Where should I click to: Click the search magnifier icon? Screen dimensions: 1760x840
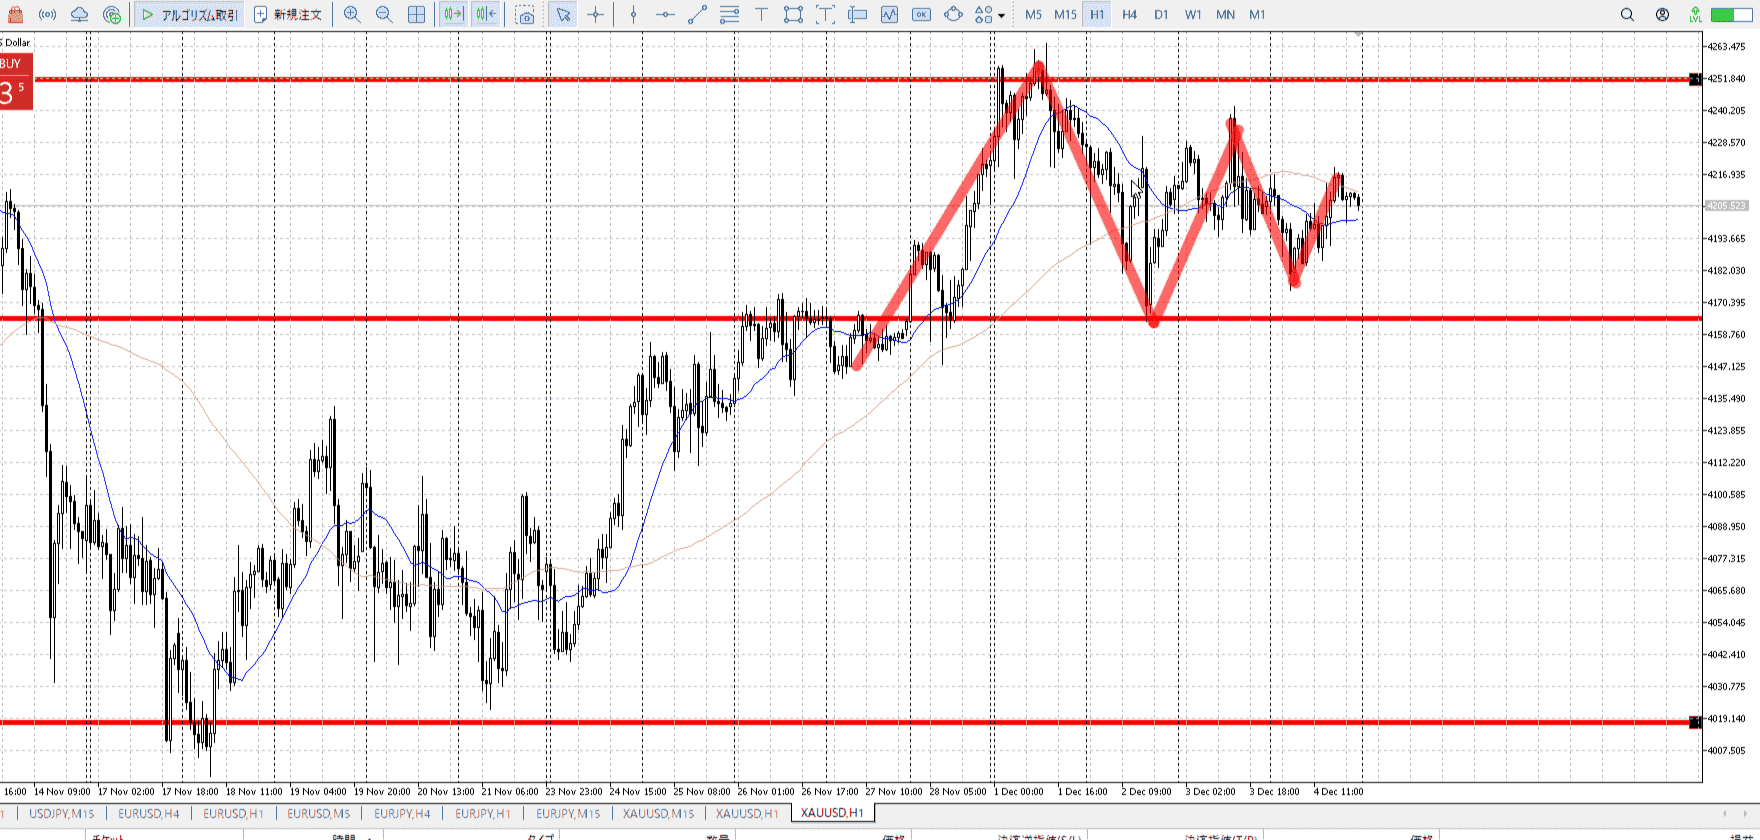(1627, 15)
